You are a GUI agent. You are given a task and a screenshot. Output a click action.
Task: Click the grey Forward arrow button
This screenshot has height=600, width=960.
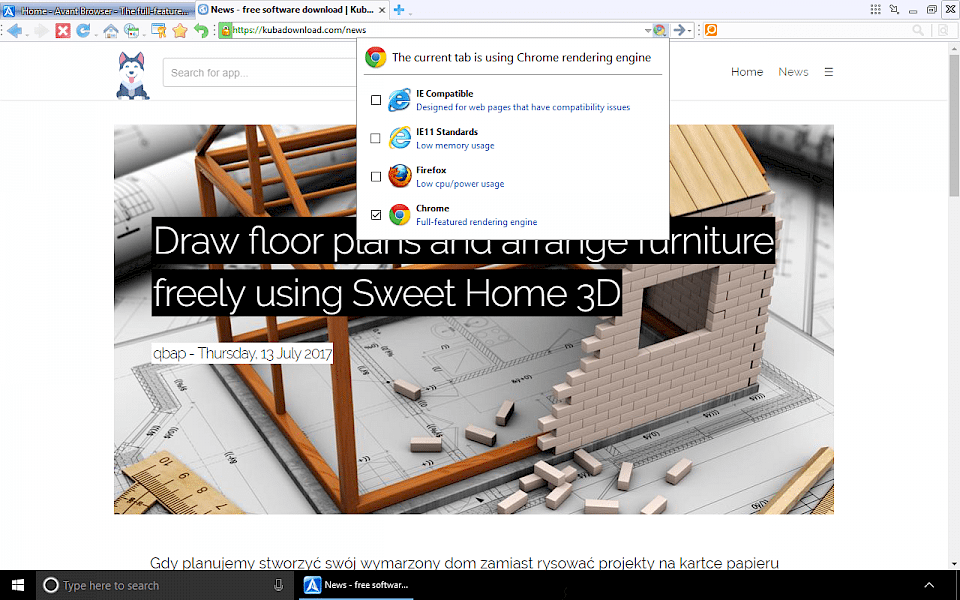tap(42, 30)
